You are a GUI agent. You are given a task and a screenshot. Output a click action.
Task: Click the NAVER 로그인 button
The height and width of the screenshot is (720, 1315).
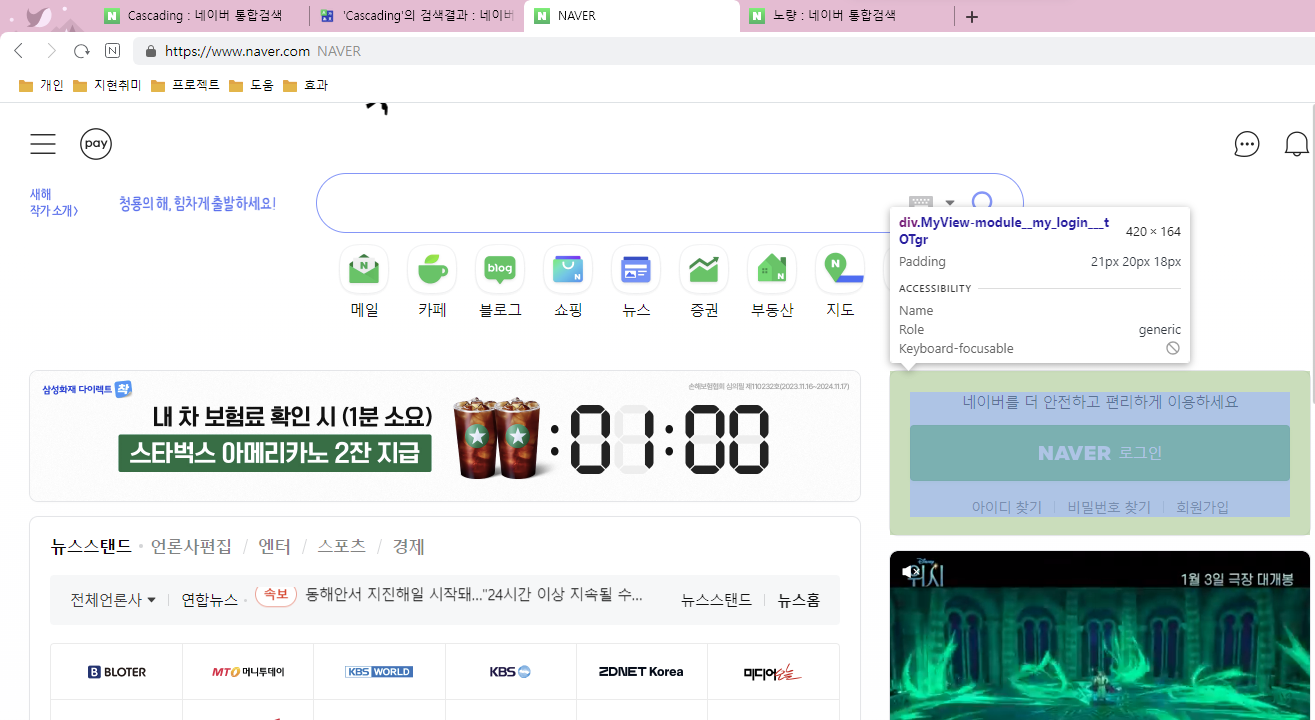[x=1100, y=453]
